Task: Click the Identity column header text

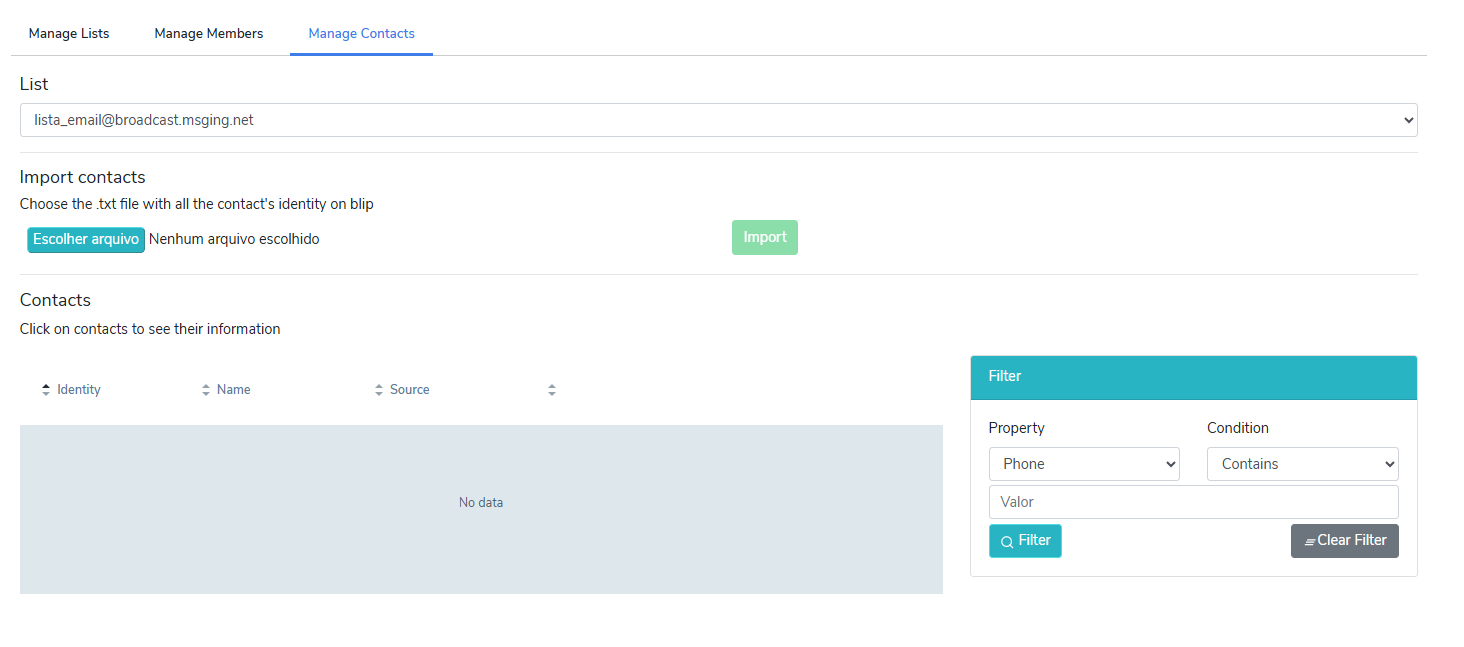Action: [x=79, y=390]
